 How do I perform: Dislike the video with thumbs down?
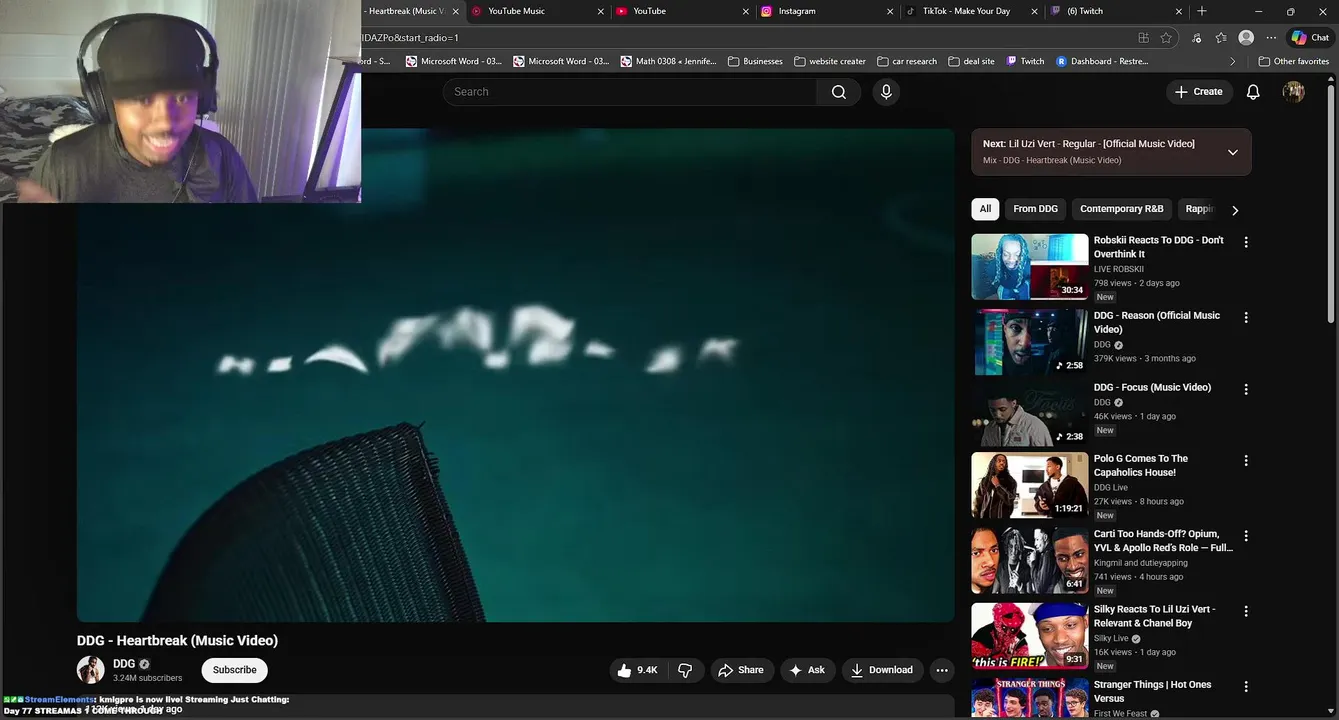686,670
